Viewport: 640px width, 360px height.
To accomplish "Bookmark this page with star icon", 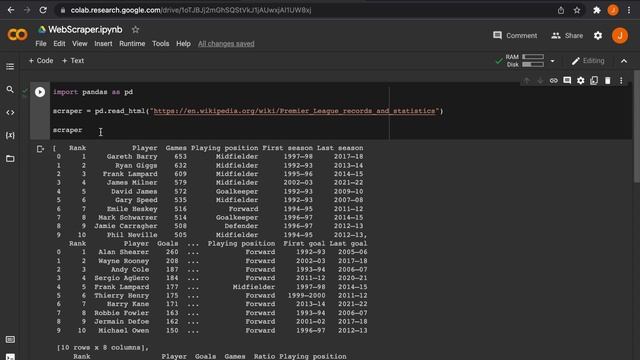I will 577,10.
